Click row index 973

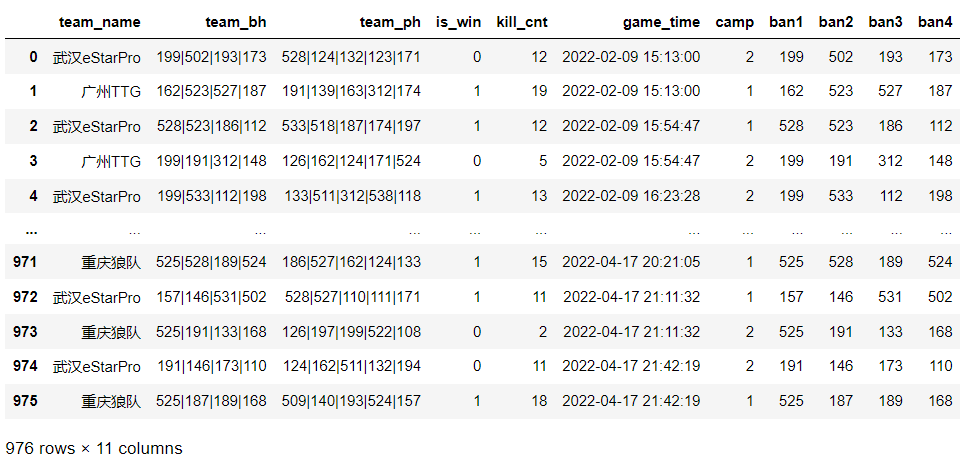(x=25, y=331)
